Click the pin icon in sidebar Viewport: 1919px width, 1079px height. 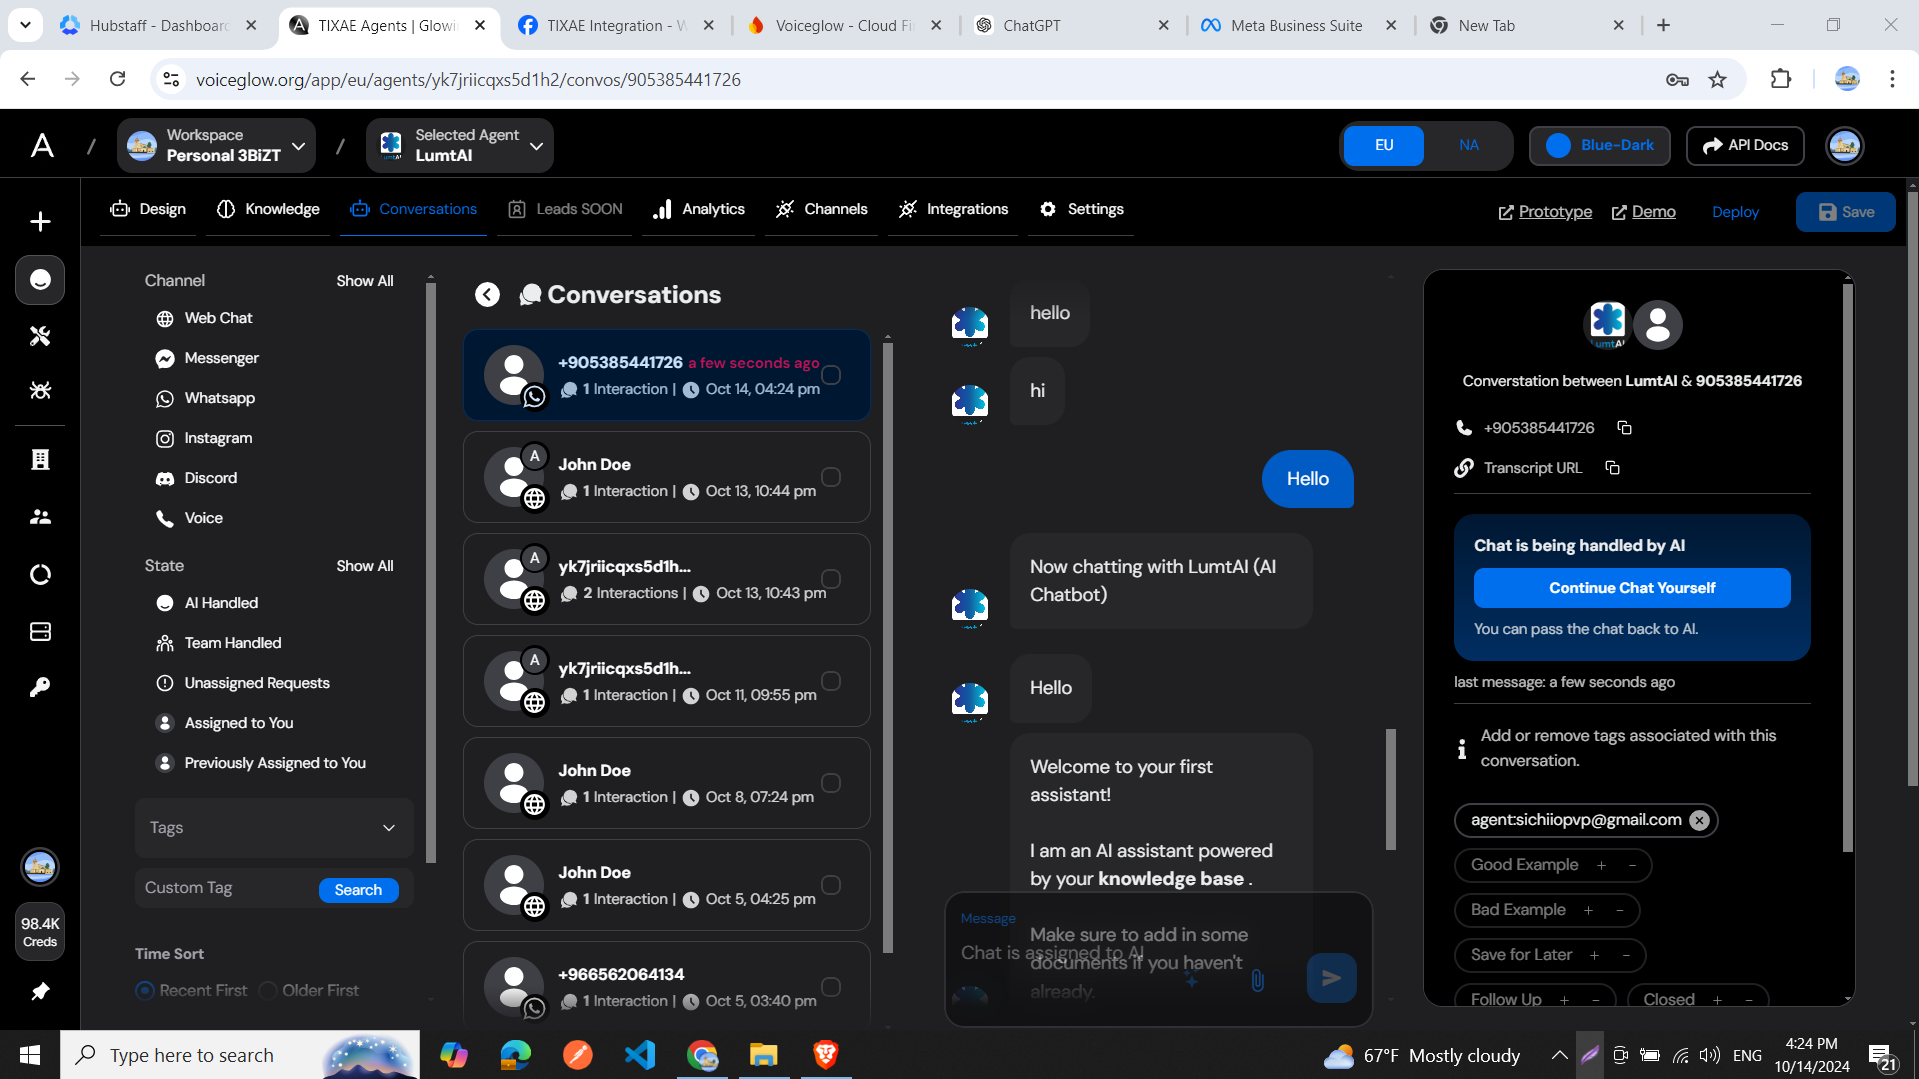tap(40, 991)
